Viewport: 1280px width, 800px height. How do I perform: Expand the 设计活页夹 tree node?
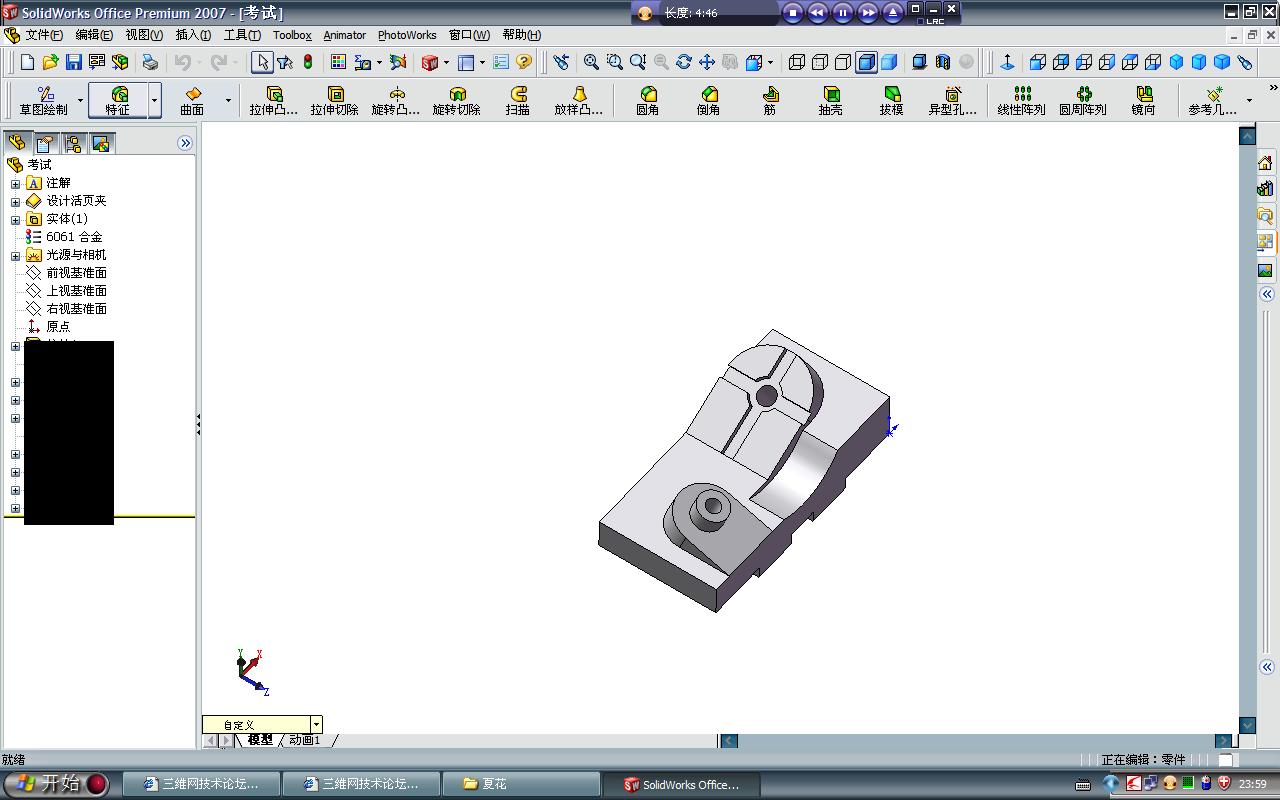tap(15, 201)
